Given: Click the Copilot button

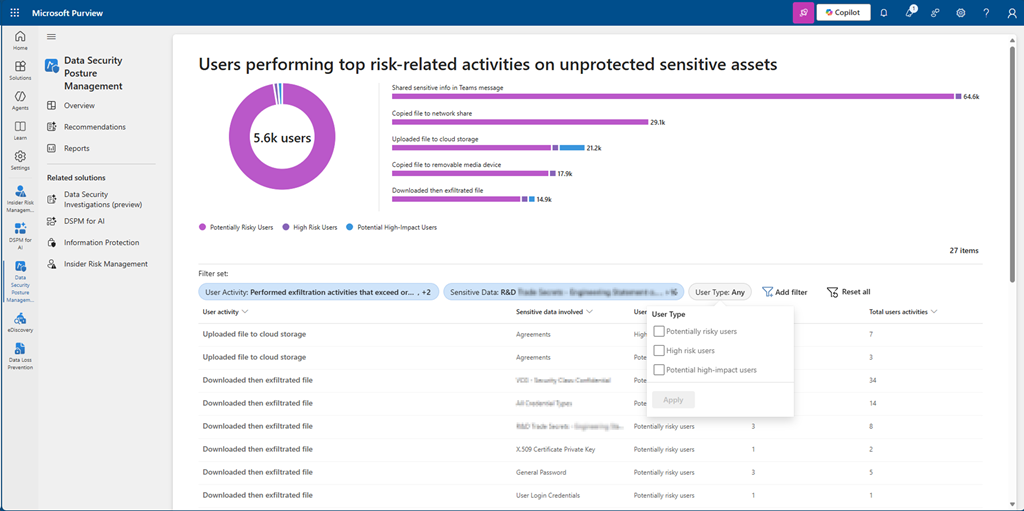Looking at the screenshot, I should click(x=843, y=13).
